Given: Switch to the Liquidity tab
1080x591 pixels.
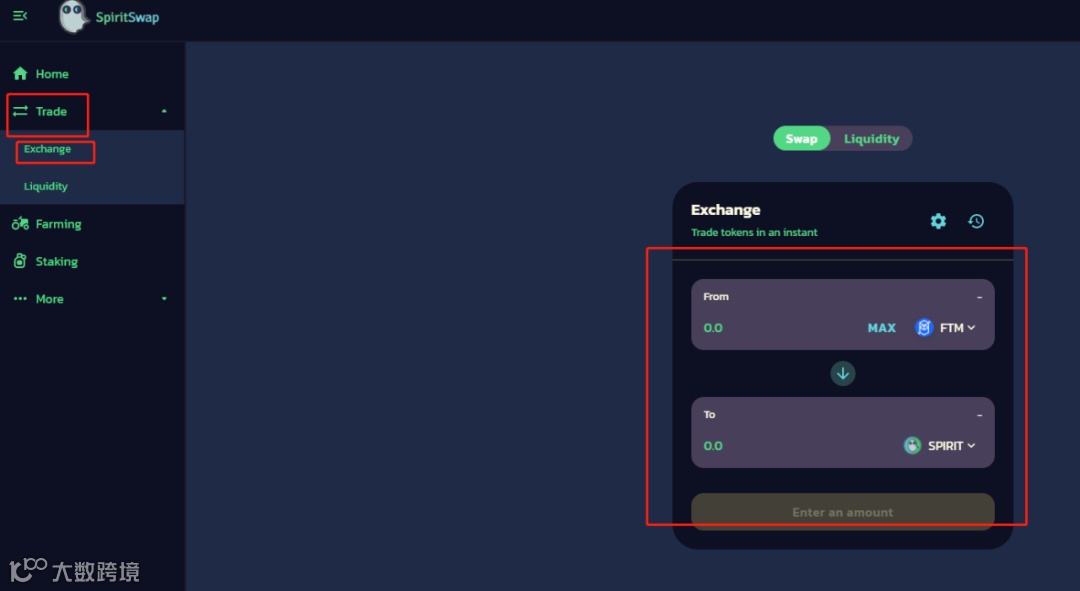Looking at the screenshot, I should 871,138.
